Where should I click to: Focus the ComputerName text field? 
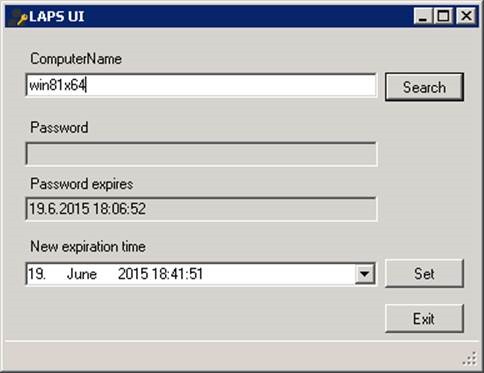tap(201, 85)
